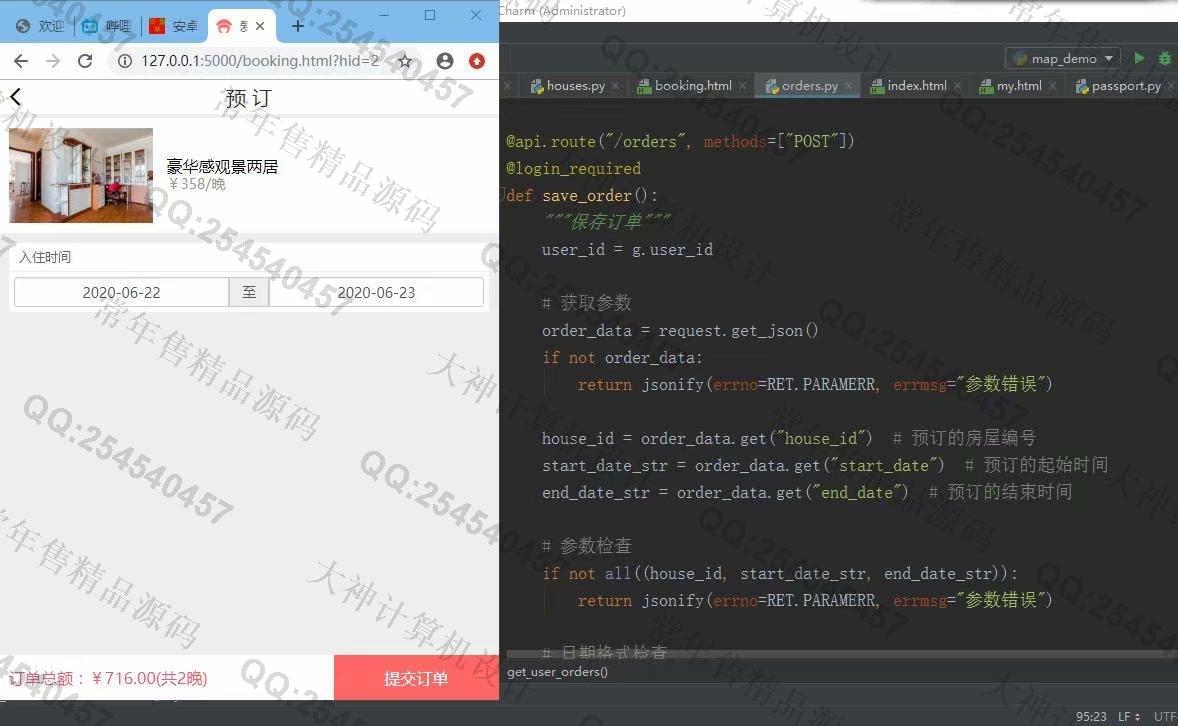The height and width of the screenshot is (726, 1178).
Task: Maximize the Chrome window
Action: 430,15
